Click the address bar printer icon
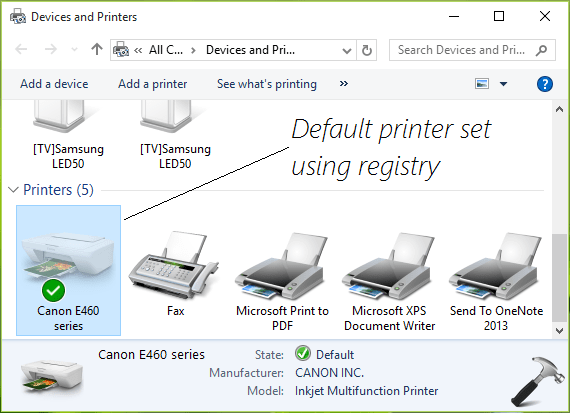 click(121, 49)
